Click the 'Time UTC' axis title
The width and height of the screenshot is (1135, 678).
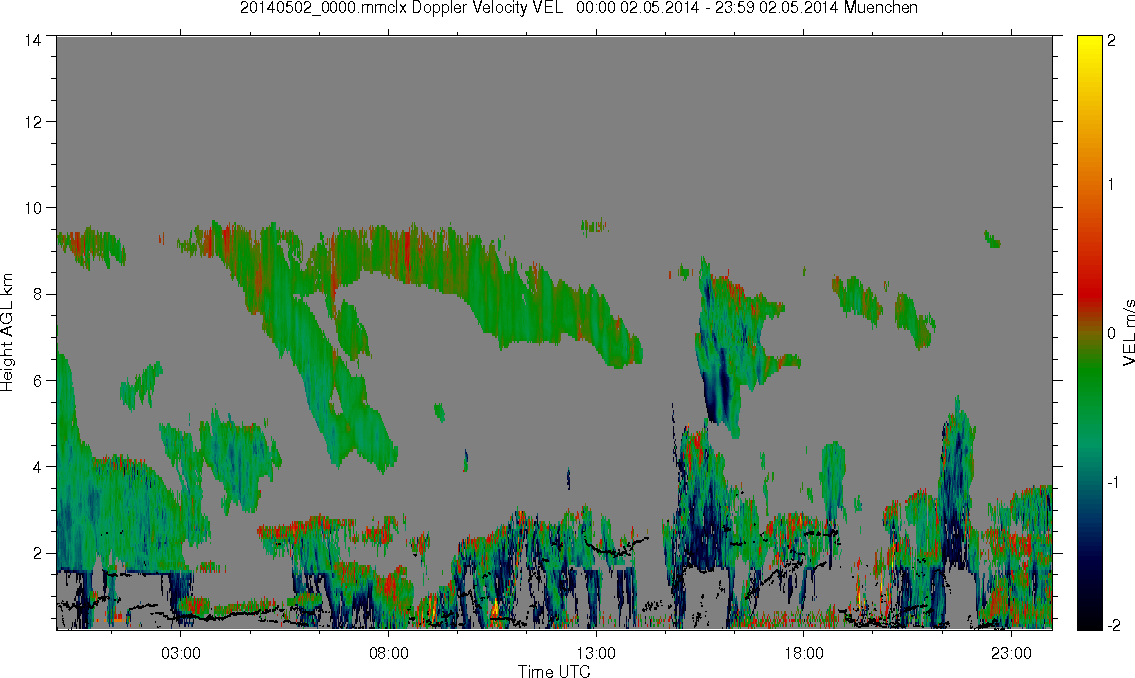click(554, 671)
